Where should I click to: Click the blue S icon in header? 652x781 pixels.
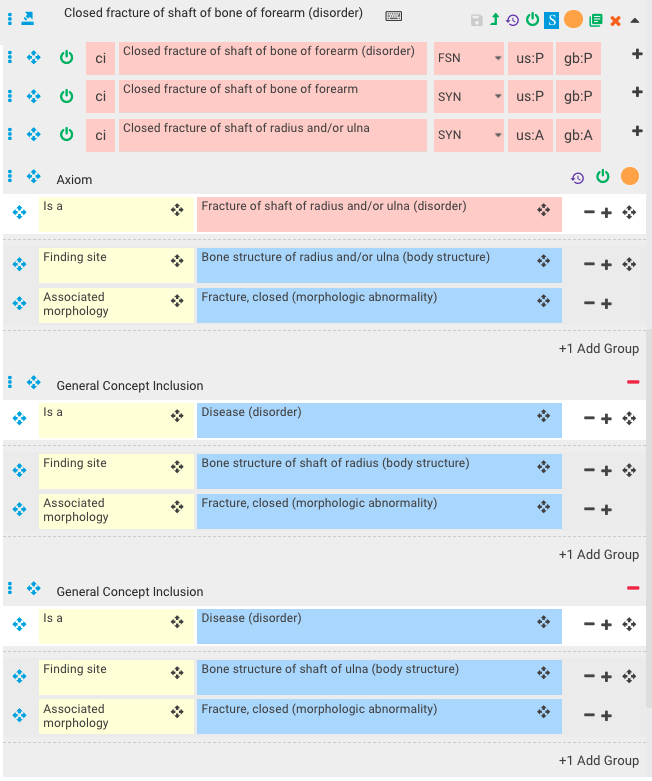551,20
